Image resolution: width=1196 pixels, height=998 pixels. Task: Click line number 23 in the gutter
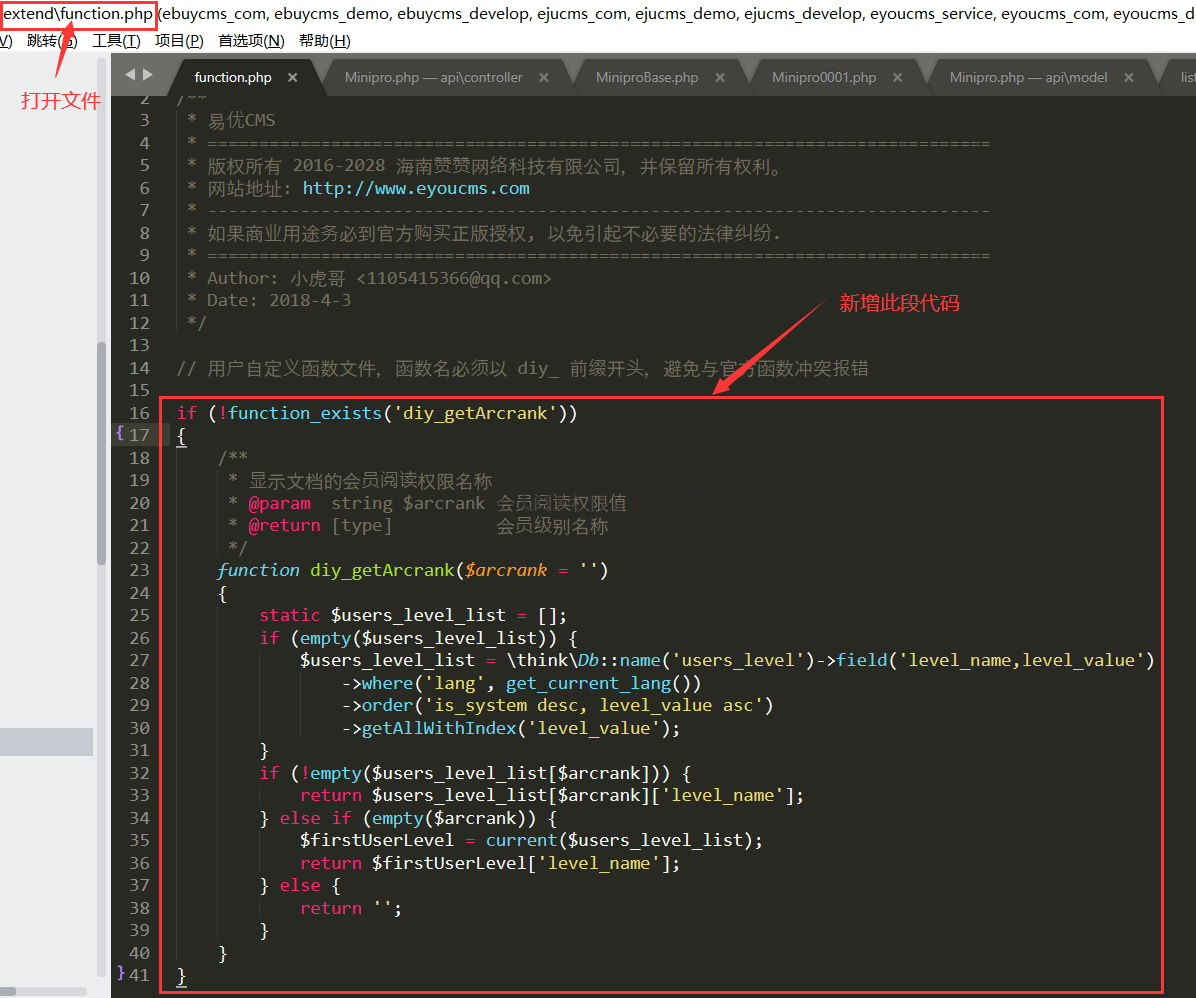point(139,570)
